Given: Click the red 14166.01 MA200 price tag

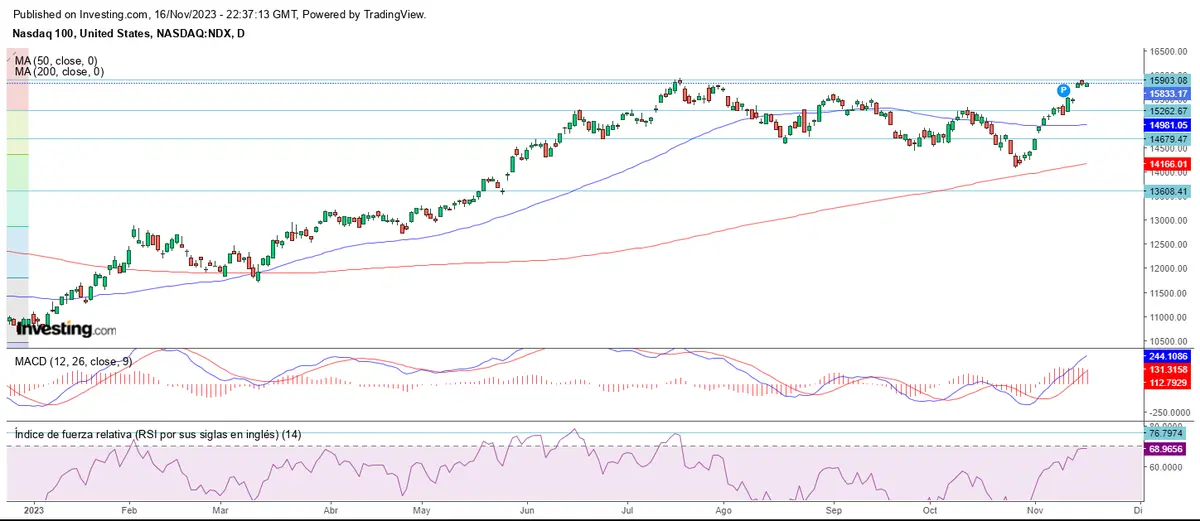Looking at the screenshot, I should point(1167,164).
